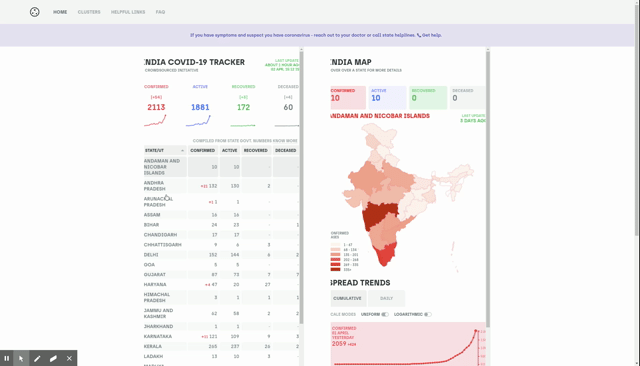Open the Clusters nav item
Screen dimensions: 640x366
pos(89,12)
